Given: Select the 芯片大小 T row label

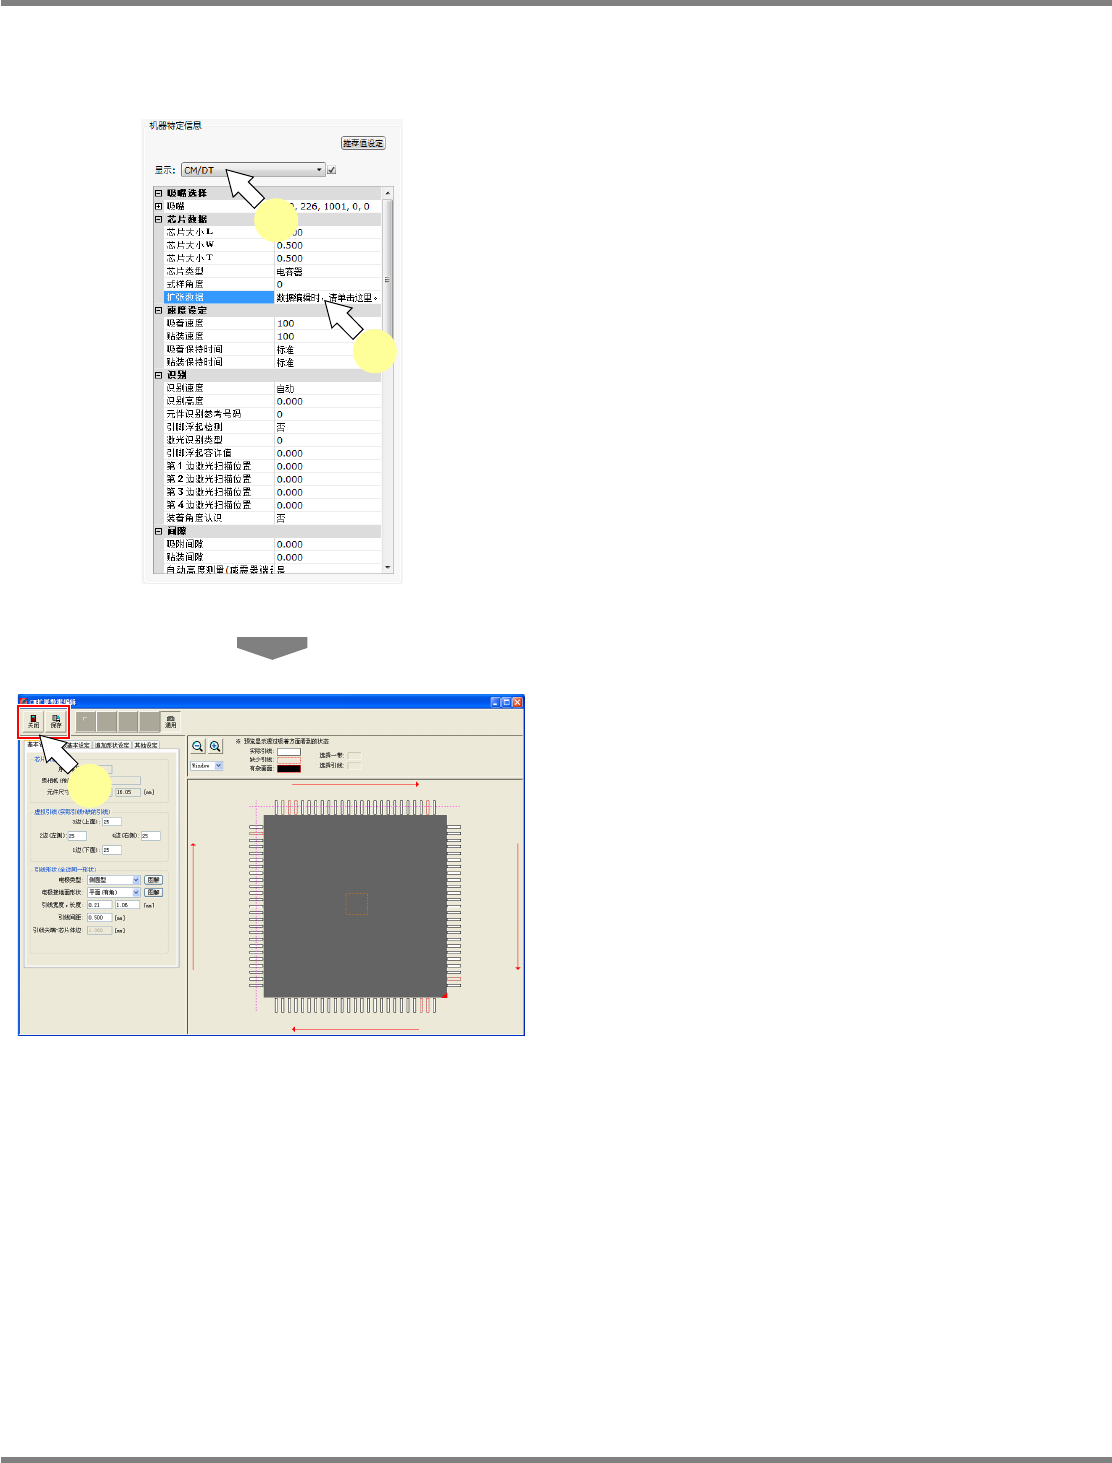Looking at the screenshot, I should click(190, 258).
